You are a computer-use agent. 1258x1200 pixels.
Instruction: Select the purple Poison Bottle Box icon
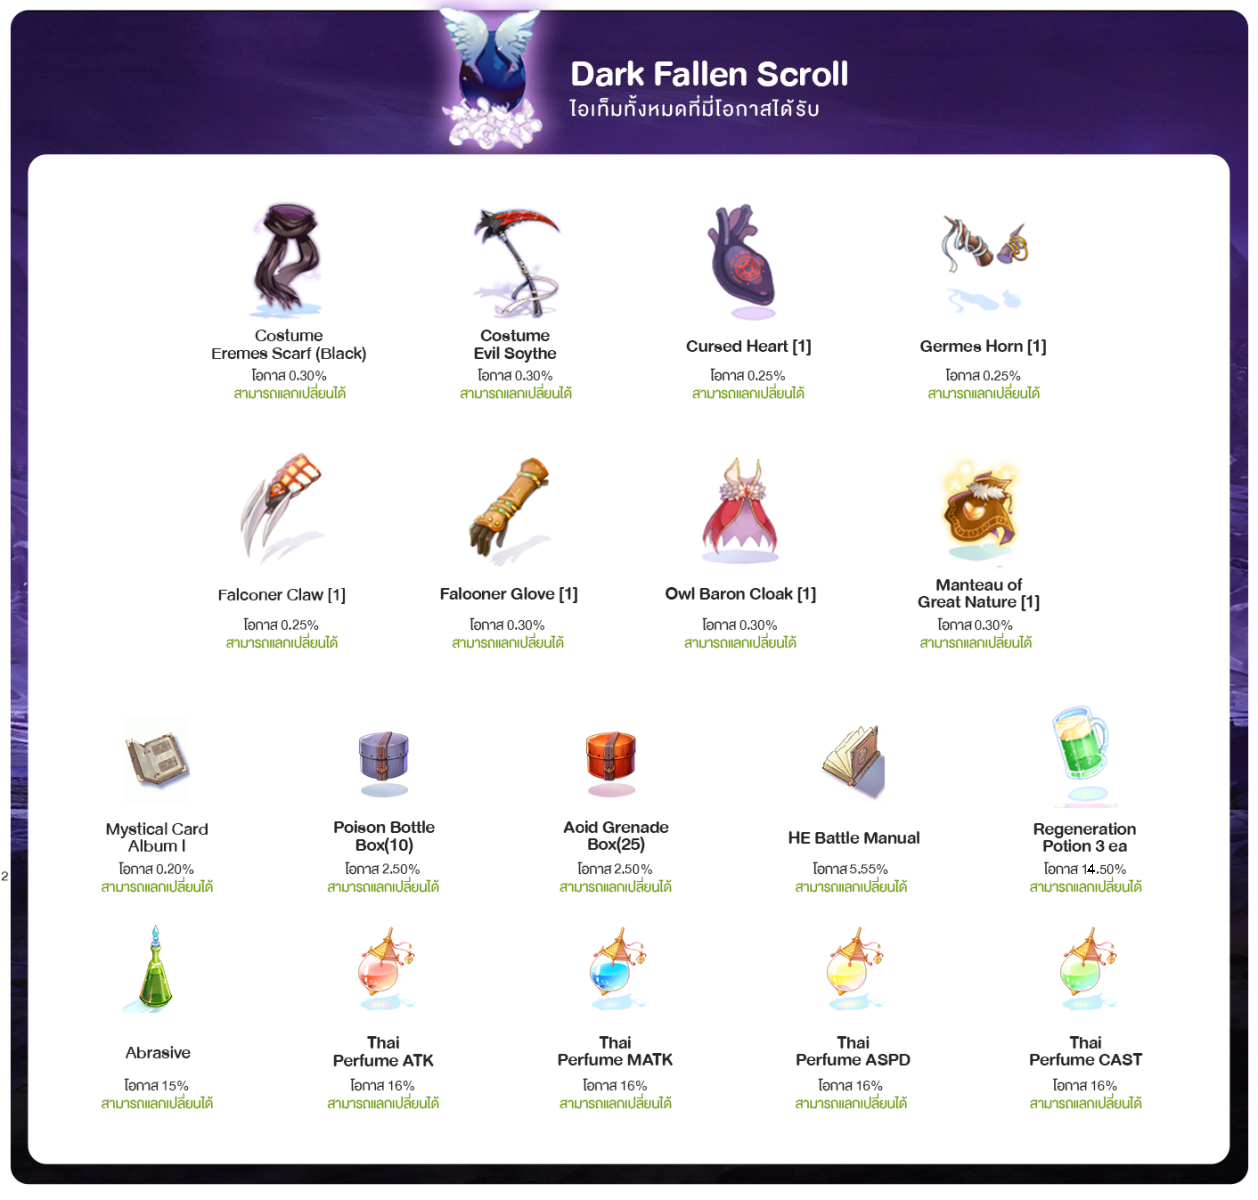coord(384,762)
